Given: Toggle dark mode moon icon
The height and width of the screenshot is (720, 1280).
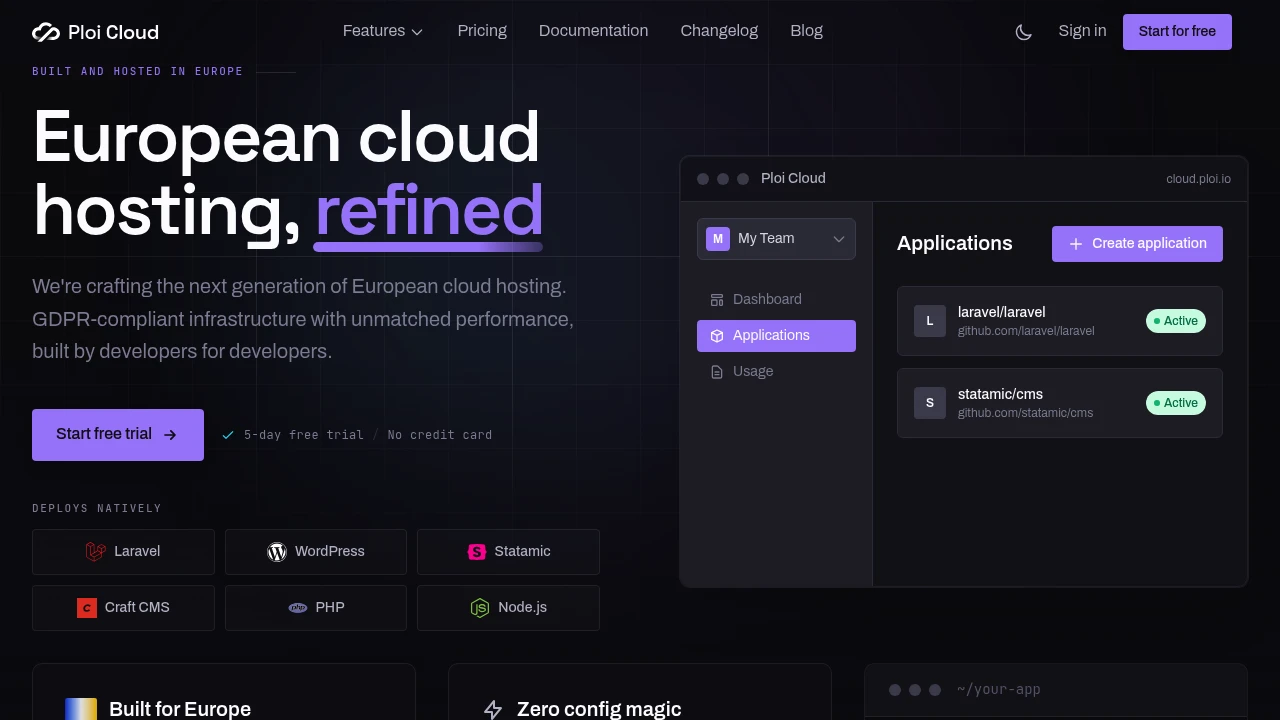Looking at the screenshot, I should (x=1024, y=32).
